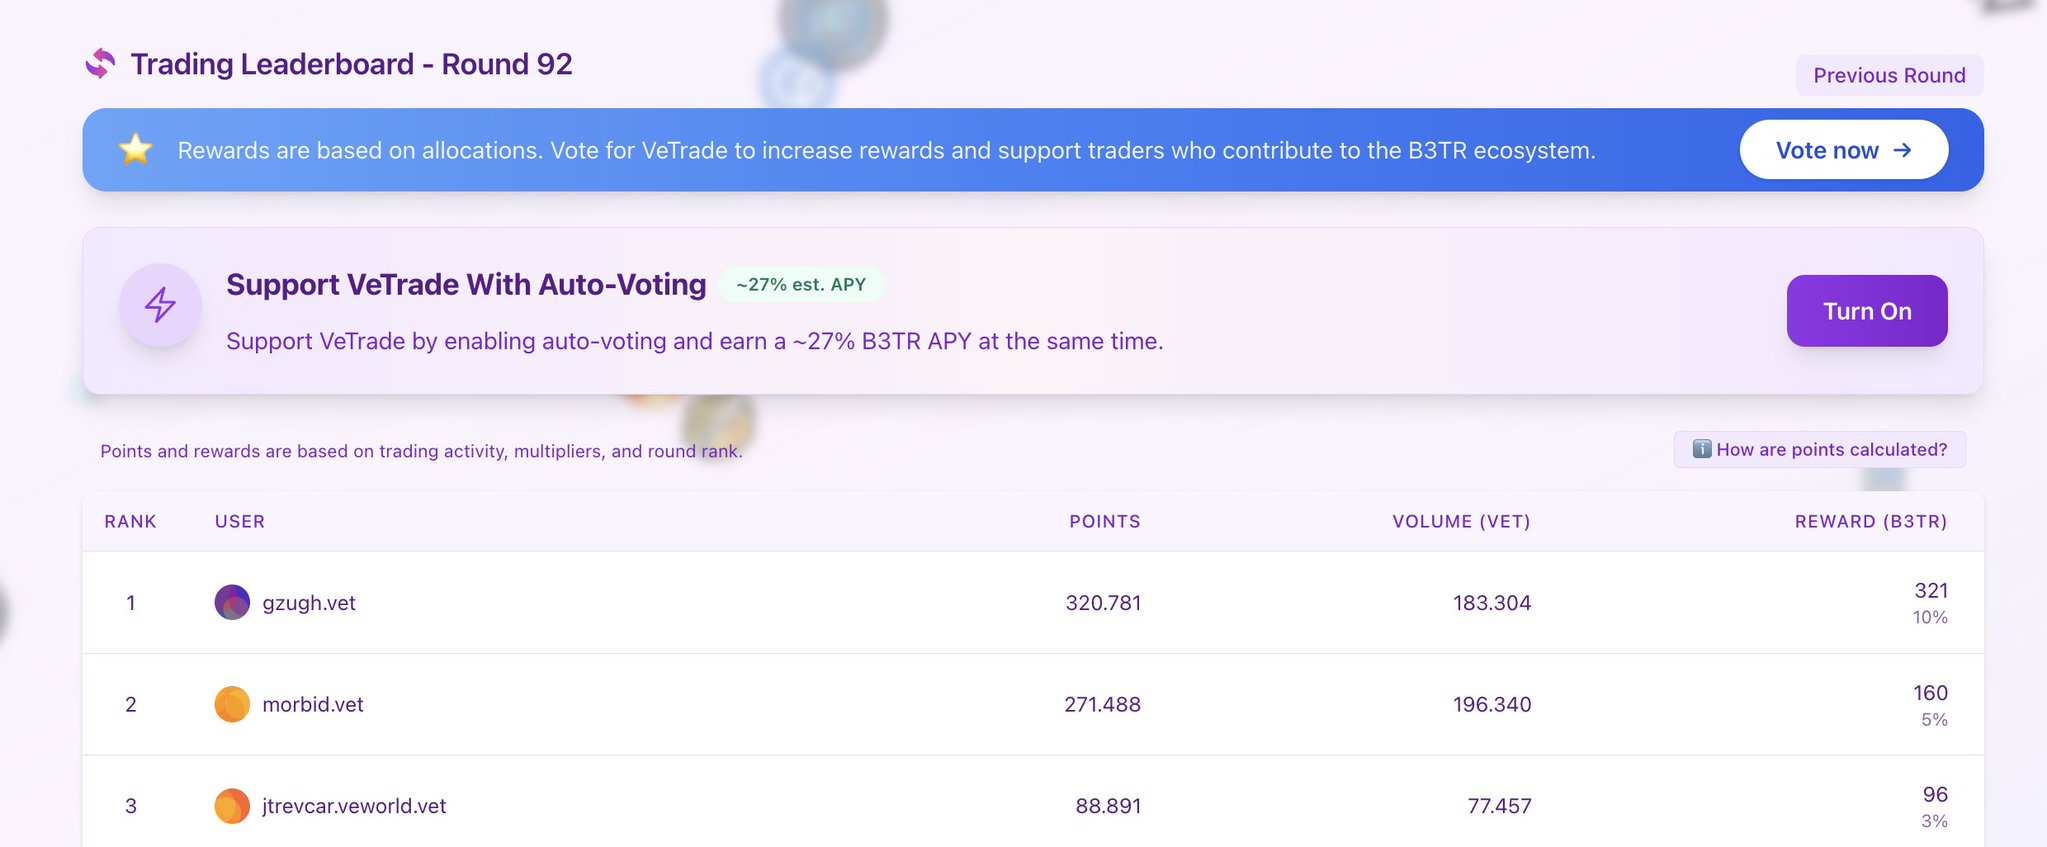
Task: Click gzugh.vet avatar icon
Action: pyautogui.click(x=232, y=603)
